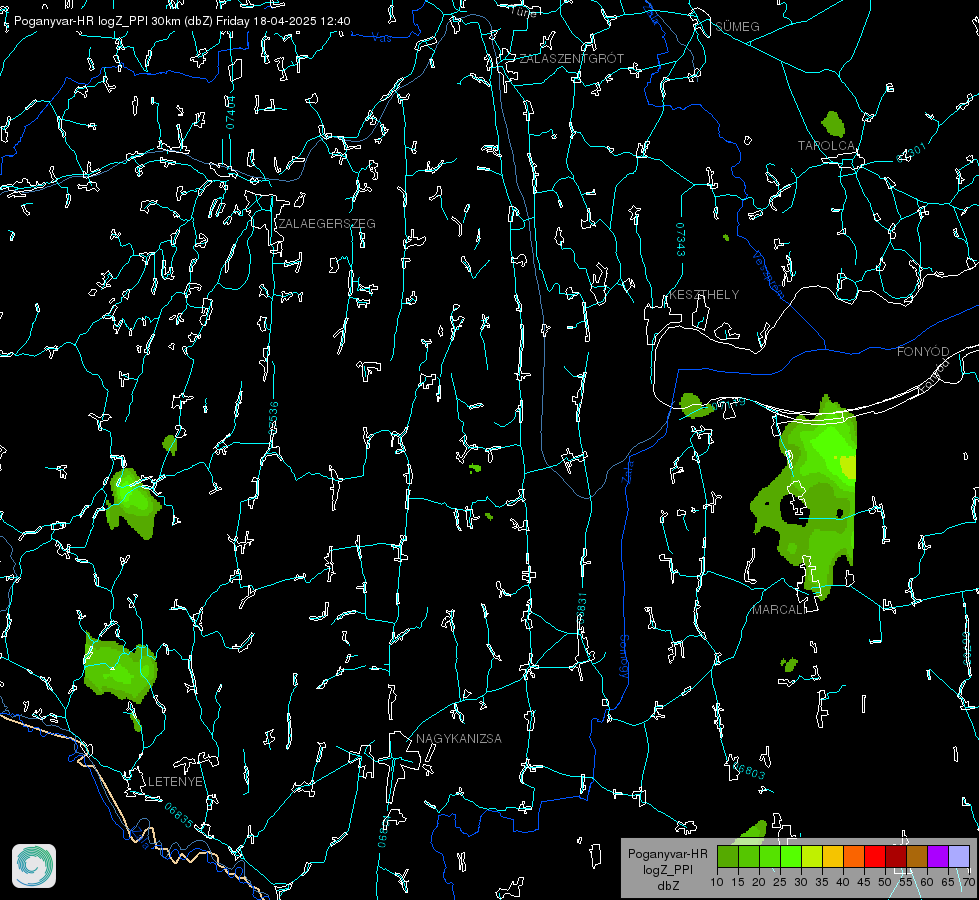Click the ZALAEGERSZEG city label
This screenshot has width=979, height=900.
pyautogui.click(x=327, y=224)
